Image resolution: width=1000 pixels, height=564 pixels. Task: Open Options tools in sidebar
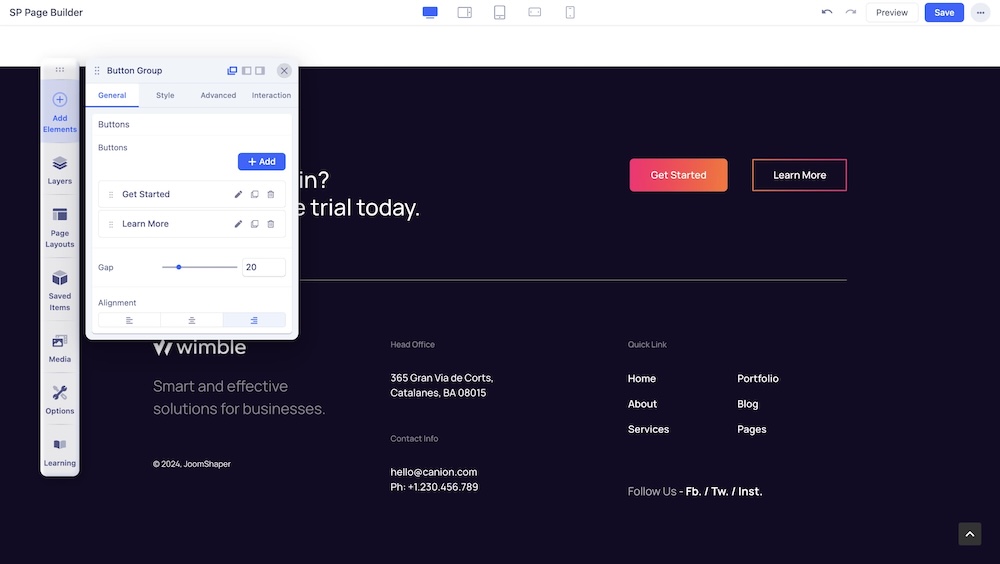[x=59, y=399]
